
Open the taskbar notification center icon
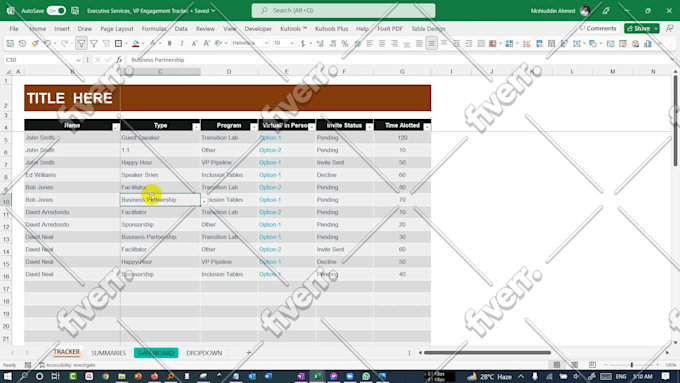666,376
